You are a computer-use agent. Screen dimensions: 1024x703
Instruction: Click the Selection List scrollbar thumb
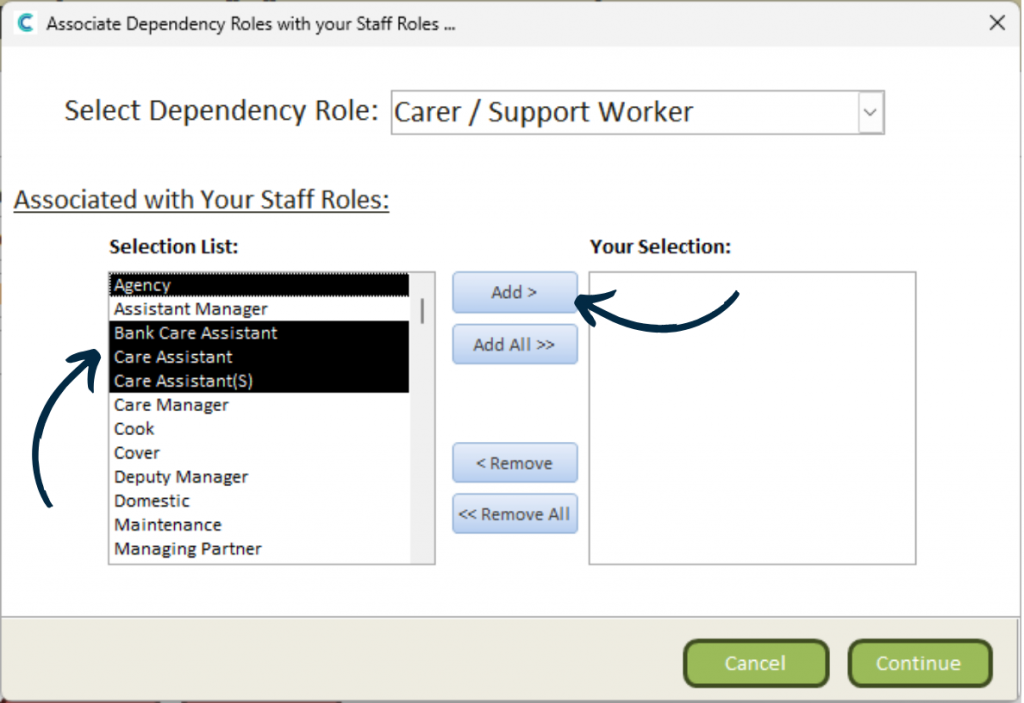(x=423, y=311)
